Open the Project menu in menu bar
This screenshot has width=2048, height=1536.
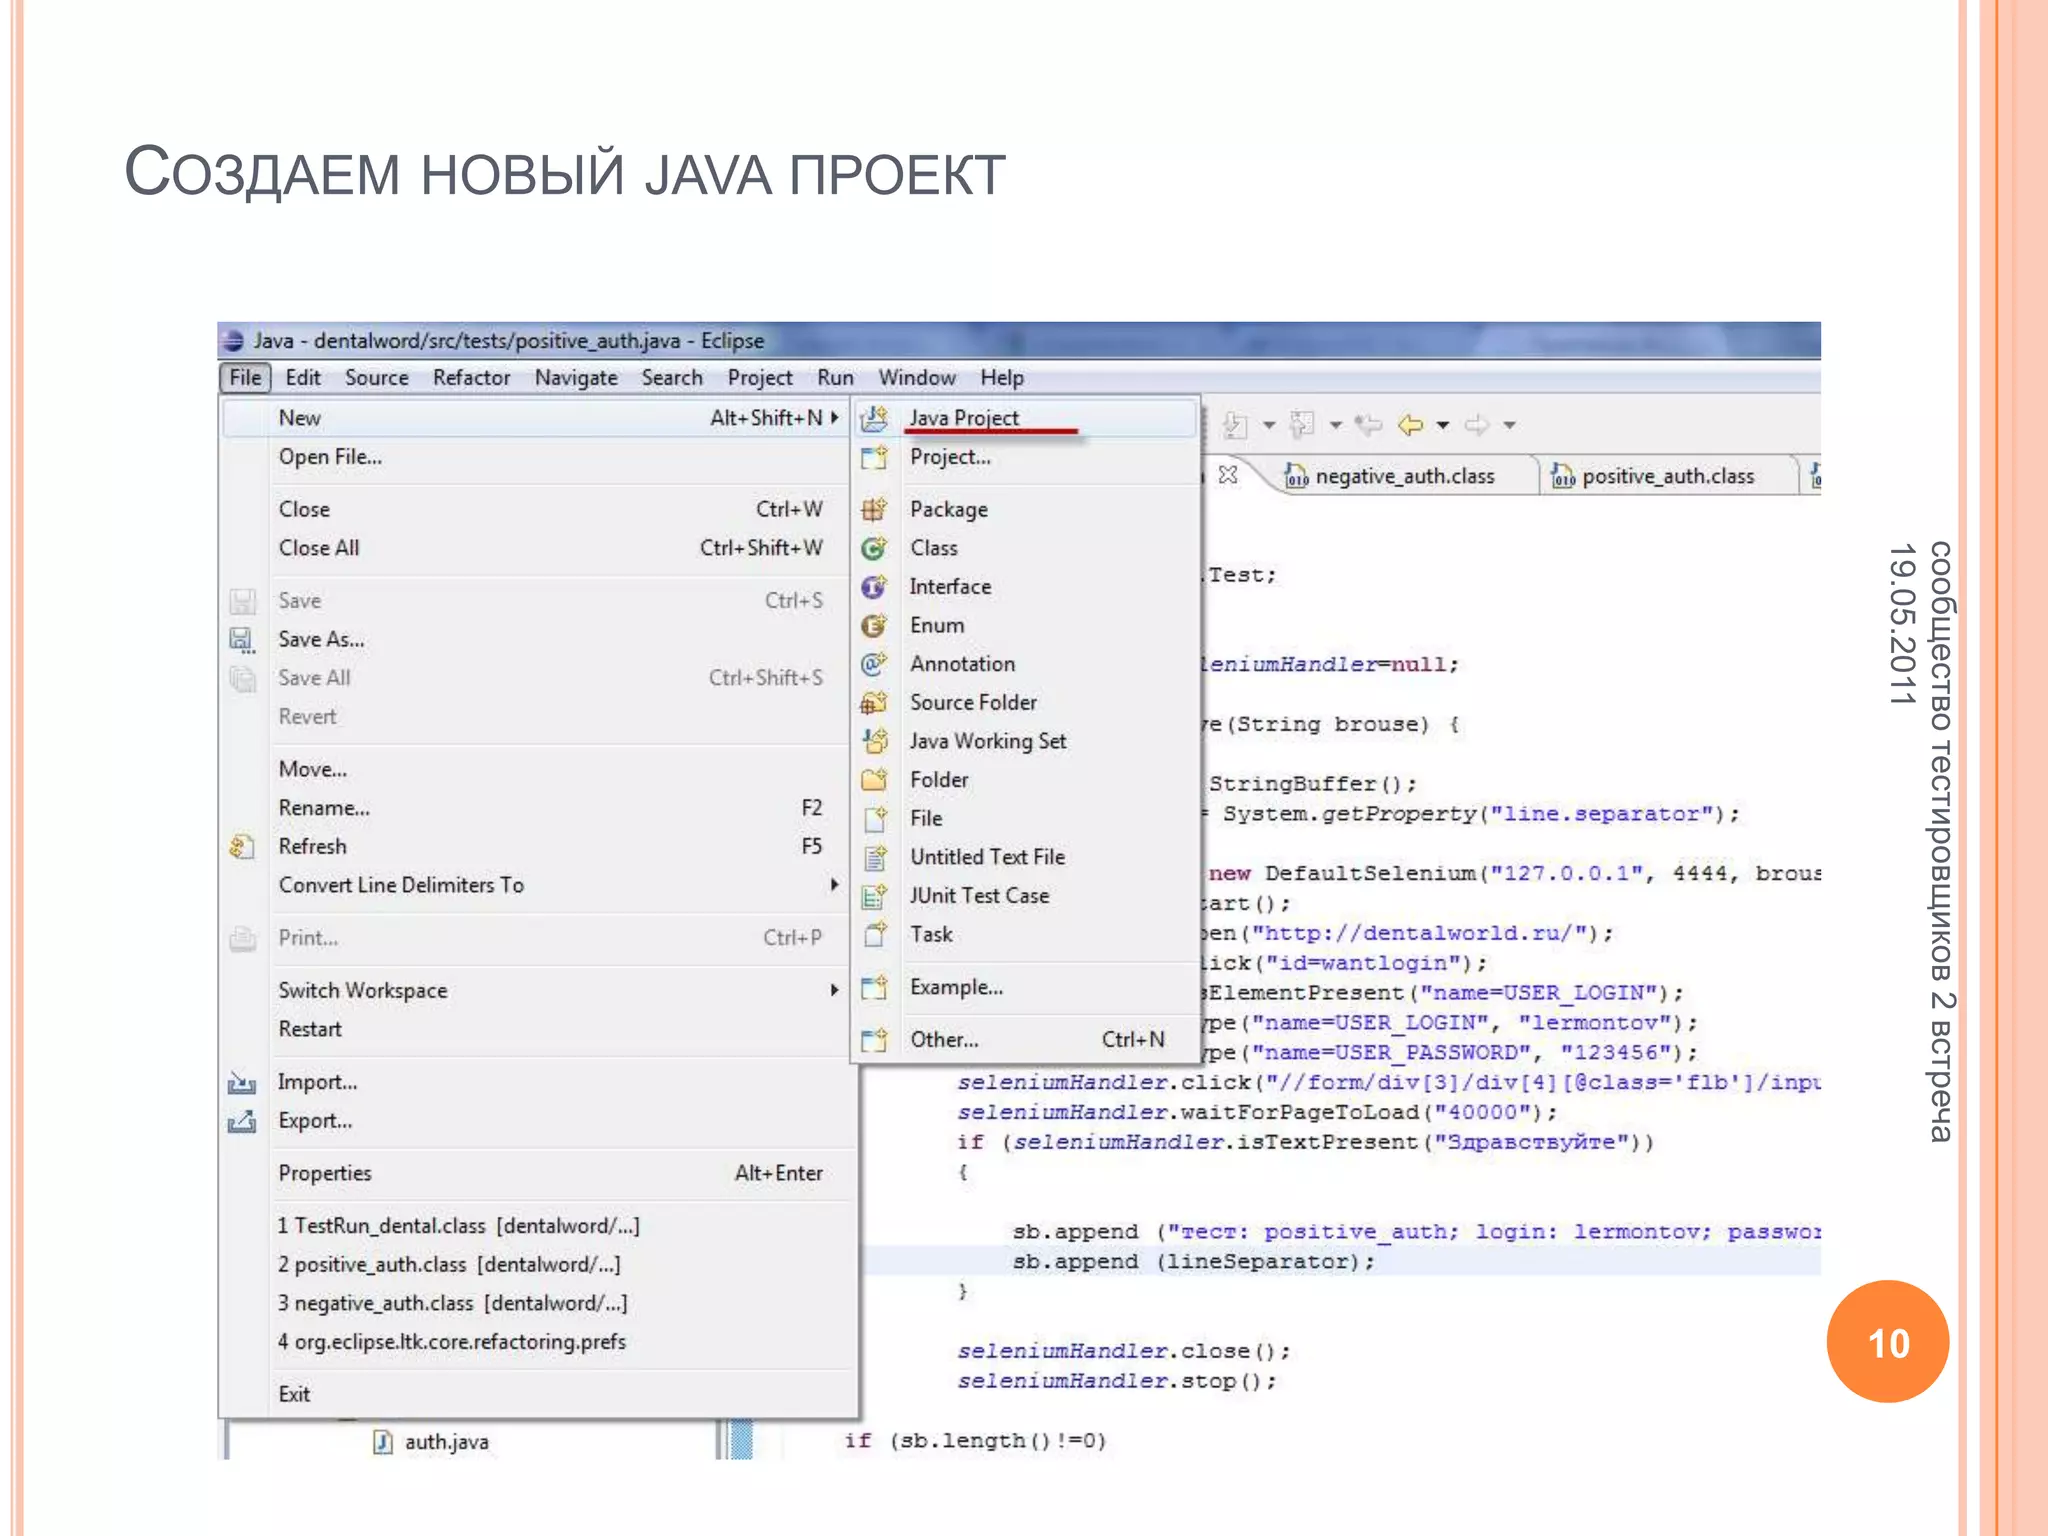760,378
